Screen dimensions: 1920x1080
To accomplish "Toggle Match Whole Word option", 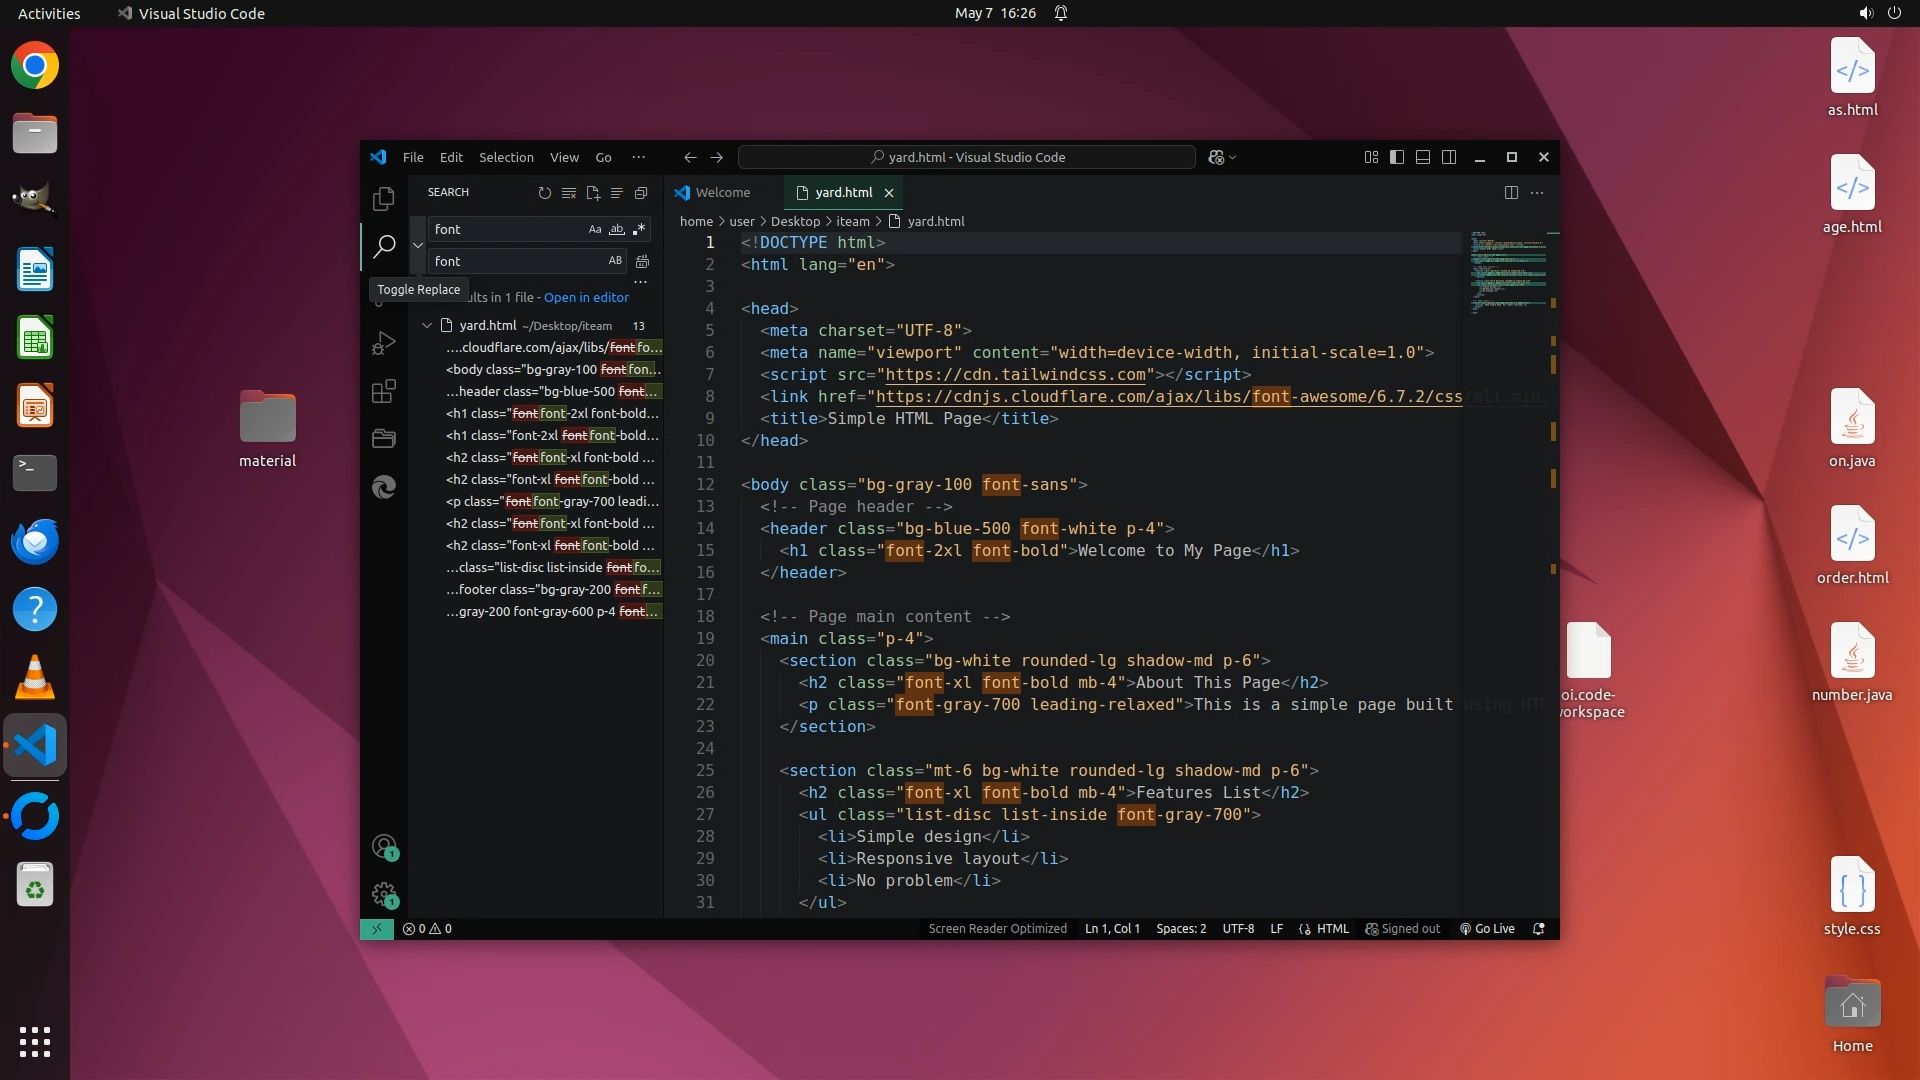I will pos(617,229).
